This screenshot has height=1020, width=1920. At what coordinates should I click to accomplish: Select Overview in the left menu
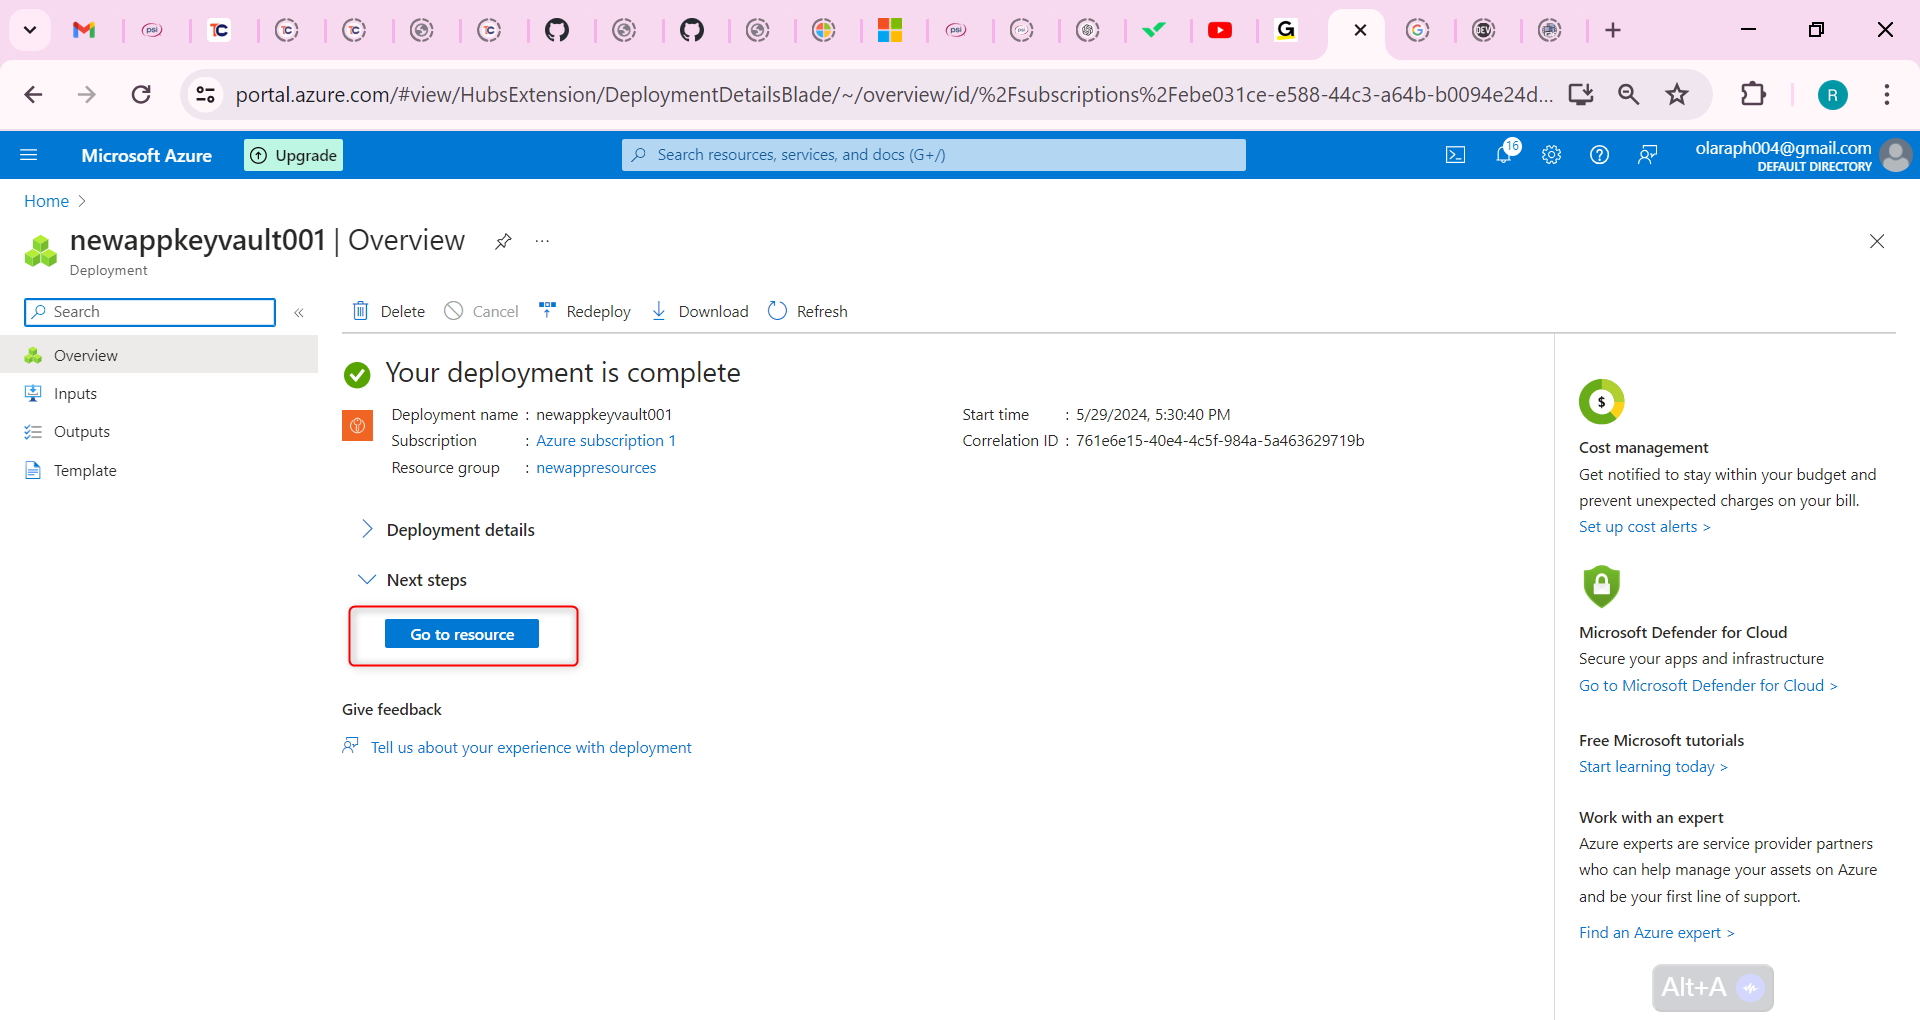[x=159, y=355]
